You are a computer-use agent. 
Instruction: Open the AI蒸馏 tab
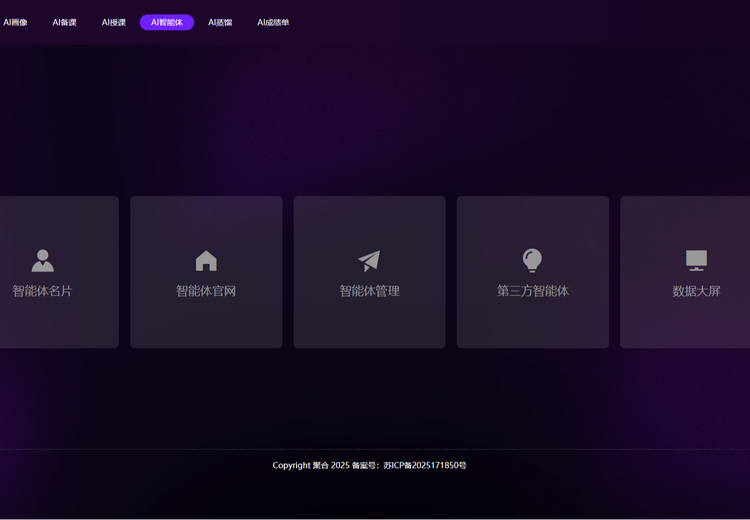(220, 22)
